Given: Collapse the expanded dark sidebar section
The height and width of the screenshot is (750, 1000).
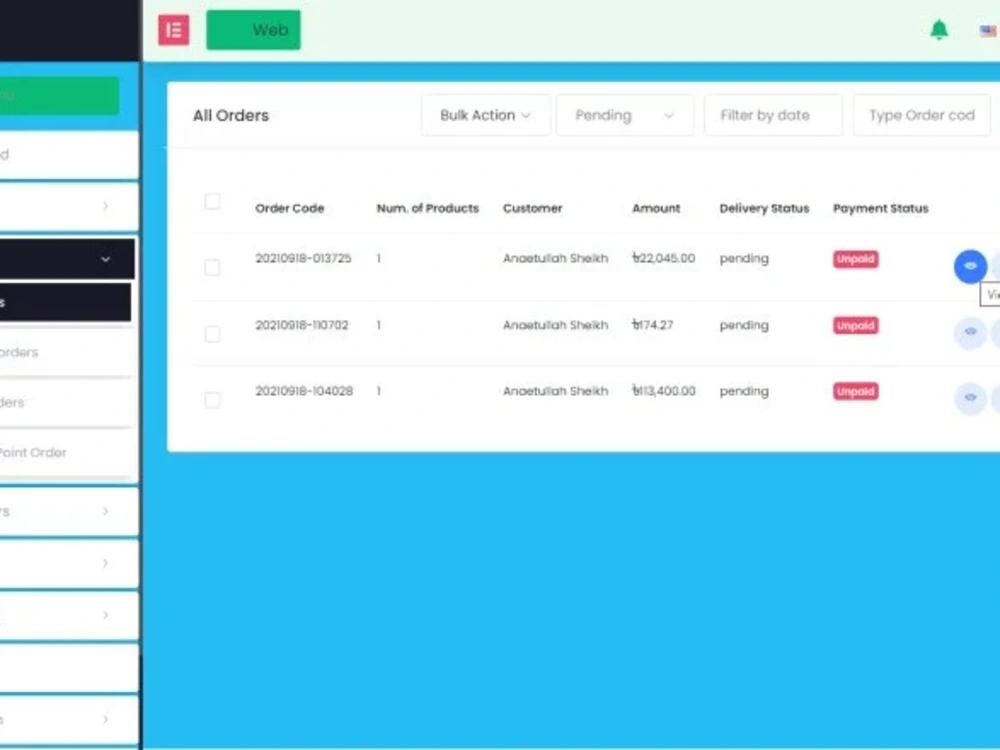Looking at the screenshot, I should (x=105, y=259).
